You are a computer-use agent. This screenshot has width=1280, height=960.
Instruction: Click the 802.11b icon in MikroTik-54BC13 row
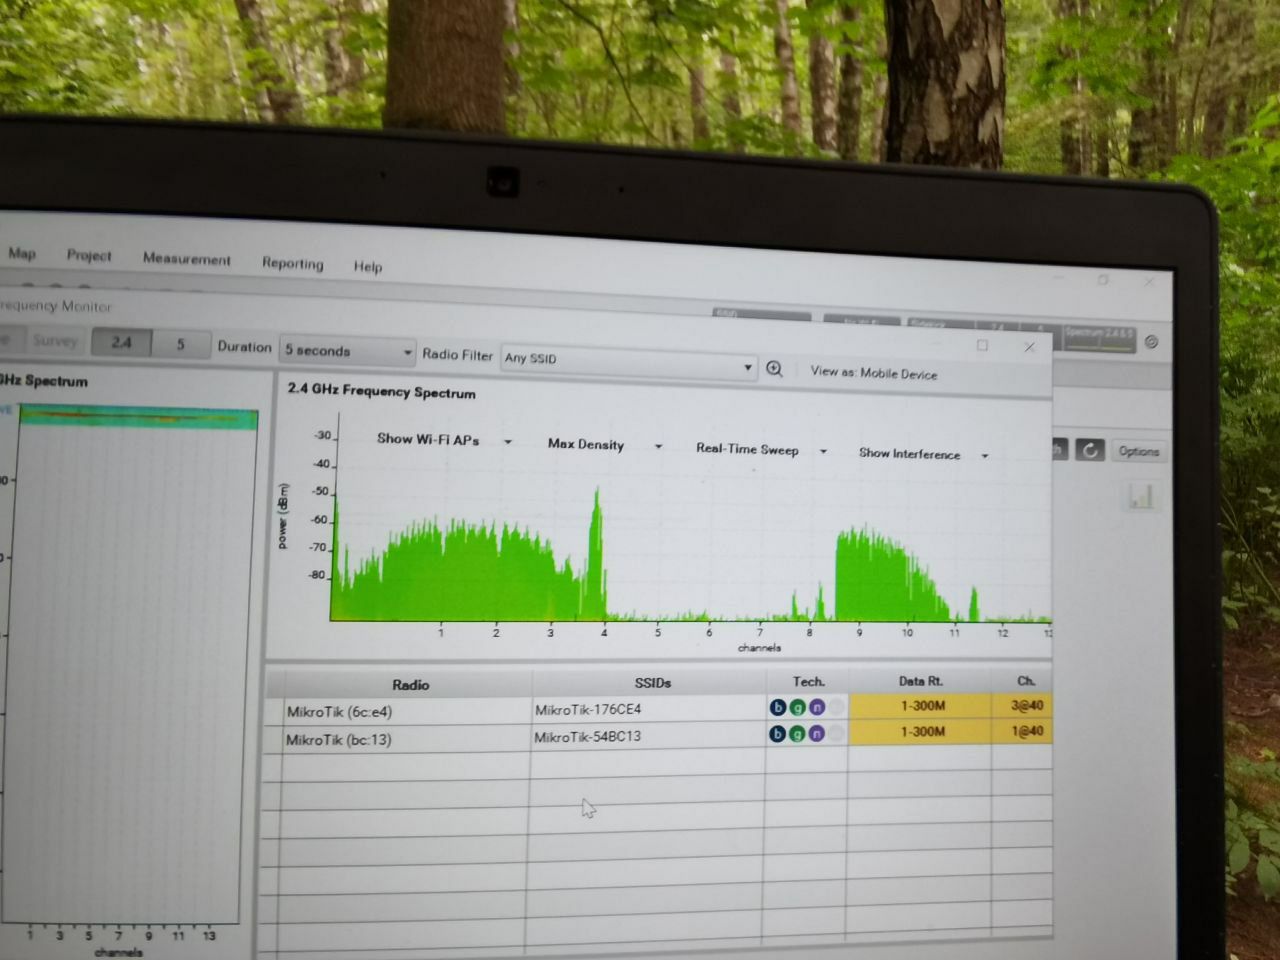pos(777,733)
